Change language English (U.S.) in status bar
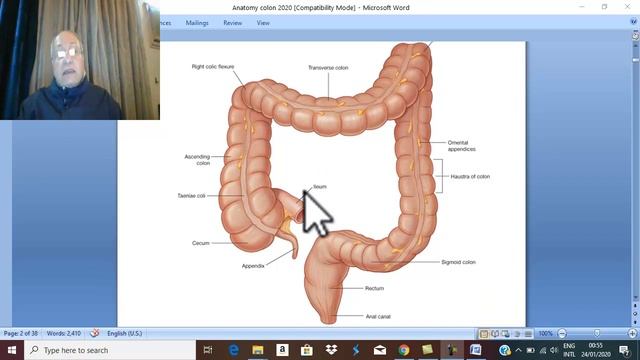This screenshot has width=640, height=360. 124,333
